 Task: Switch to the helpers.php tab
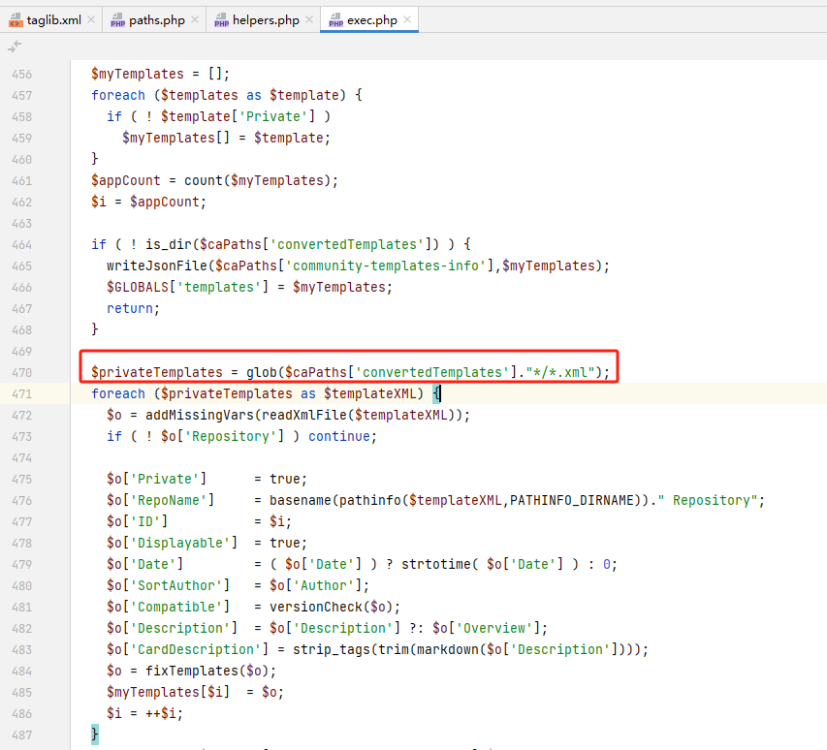[x=266, y=20]
